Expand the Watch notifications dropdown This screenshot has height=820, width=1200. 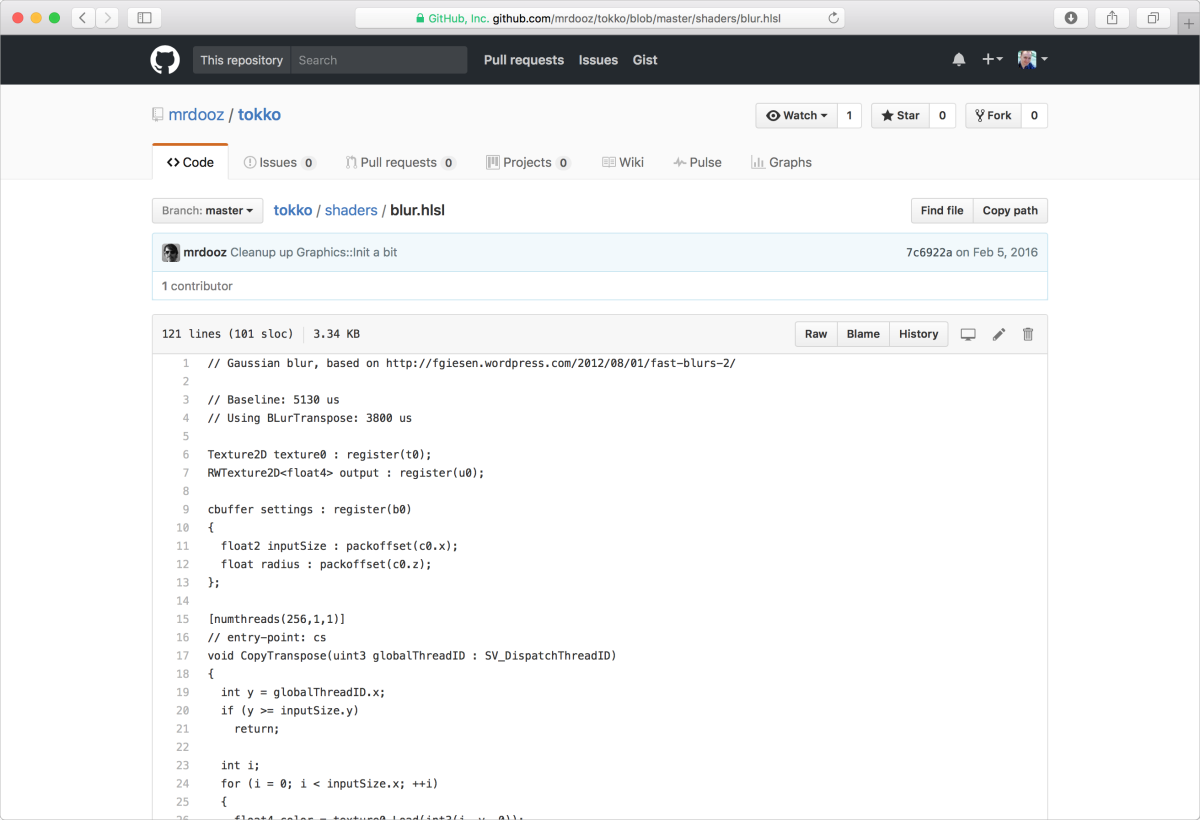(796, 115)
